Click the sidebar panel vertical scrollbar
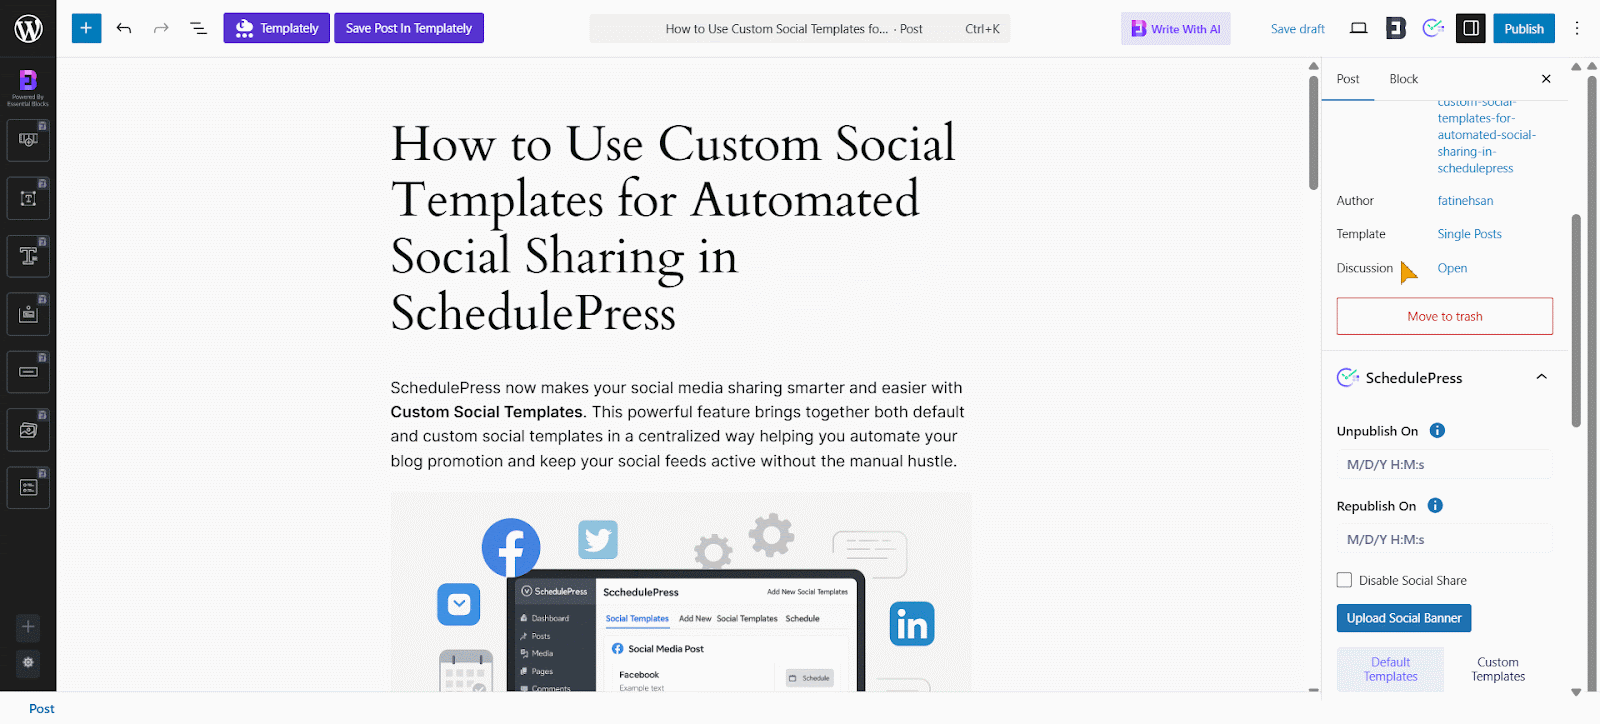 coord(1576,320)
